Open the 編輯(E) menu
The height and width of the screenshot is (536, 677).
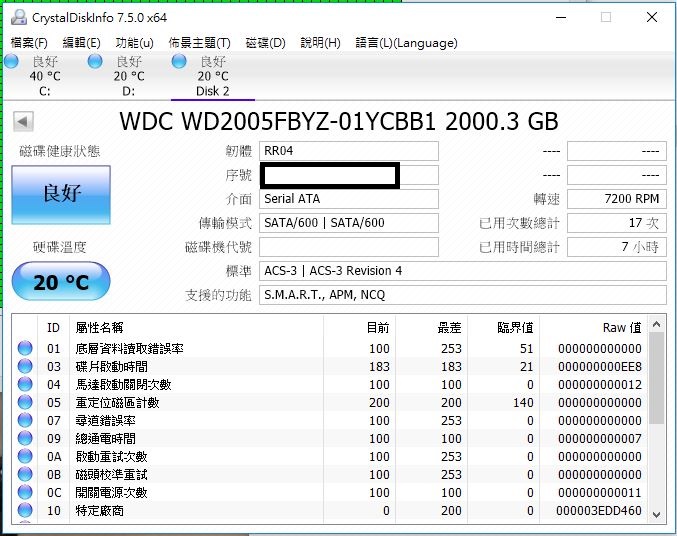[81, 43]
